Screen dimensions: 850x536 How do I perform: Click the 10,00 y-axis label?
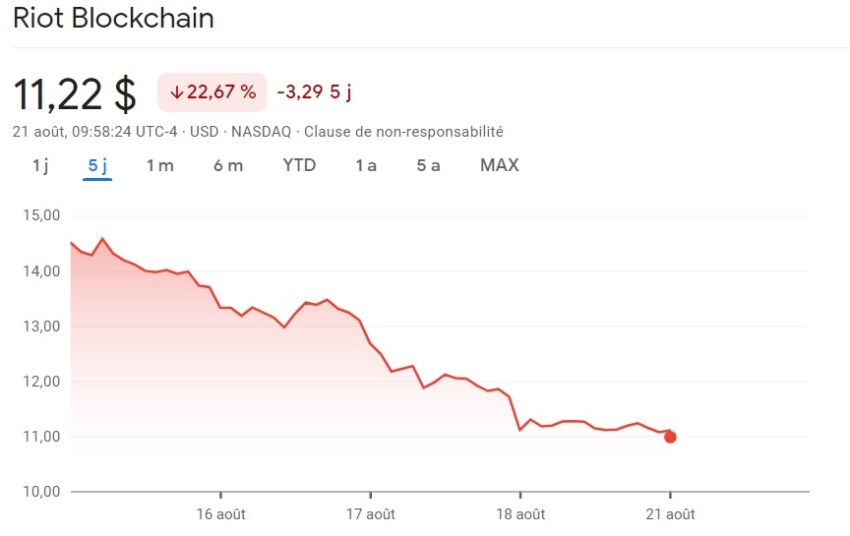click(41, 492)
